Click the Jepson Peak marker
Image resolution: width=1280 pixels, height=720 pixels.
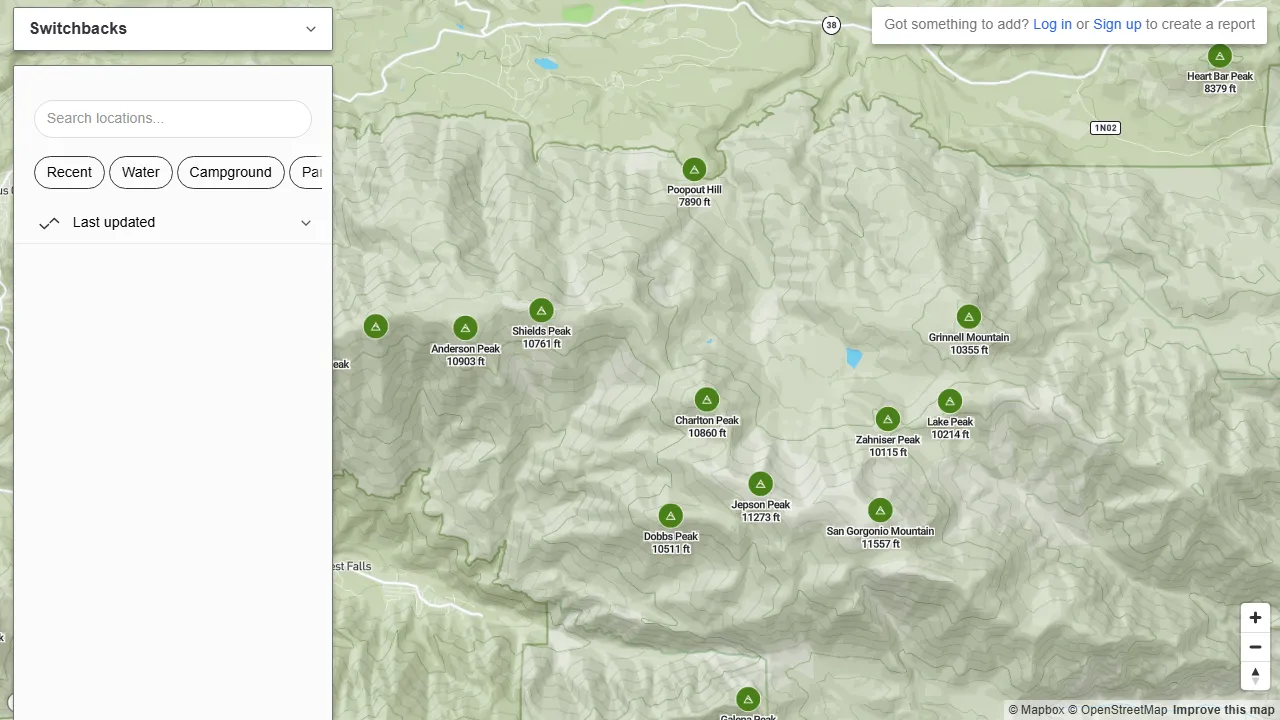760,484
